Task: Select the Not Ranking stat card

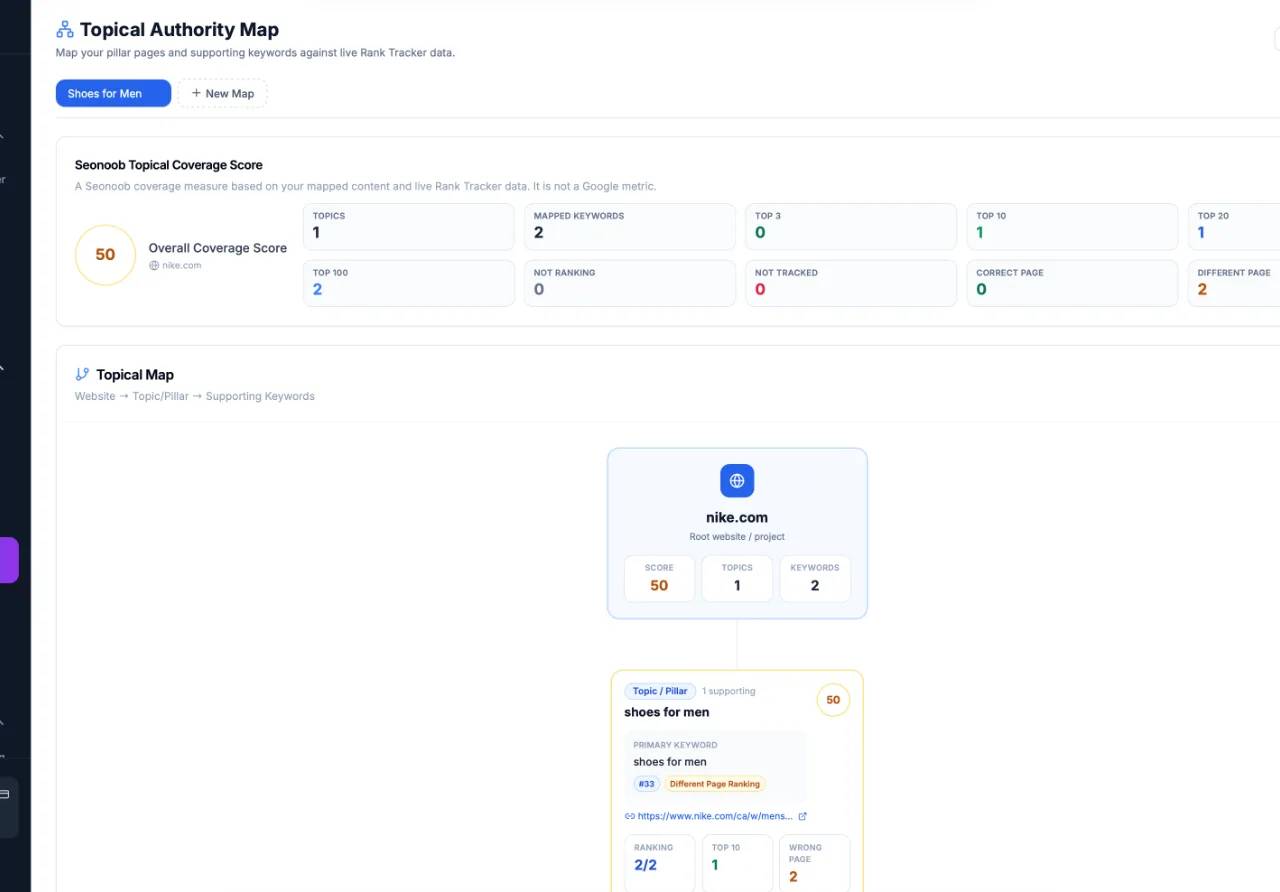Action: (x=630, y=283)
